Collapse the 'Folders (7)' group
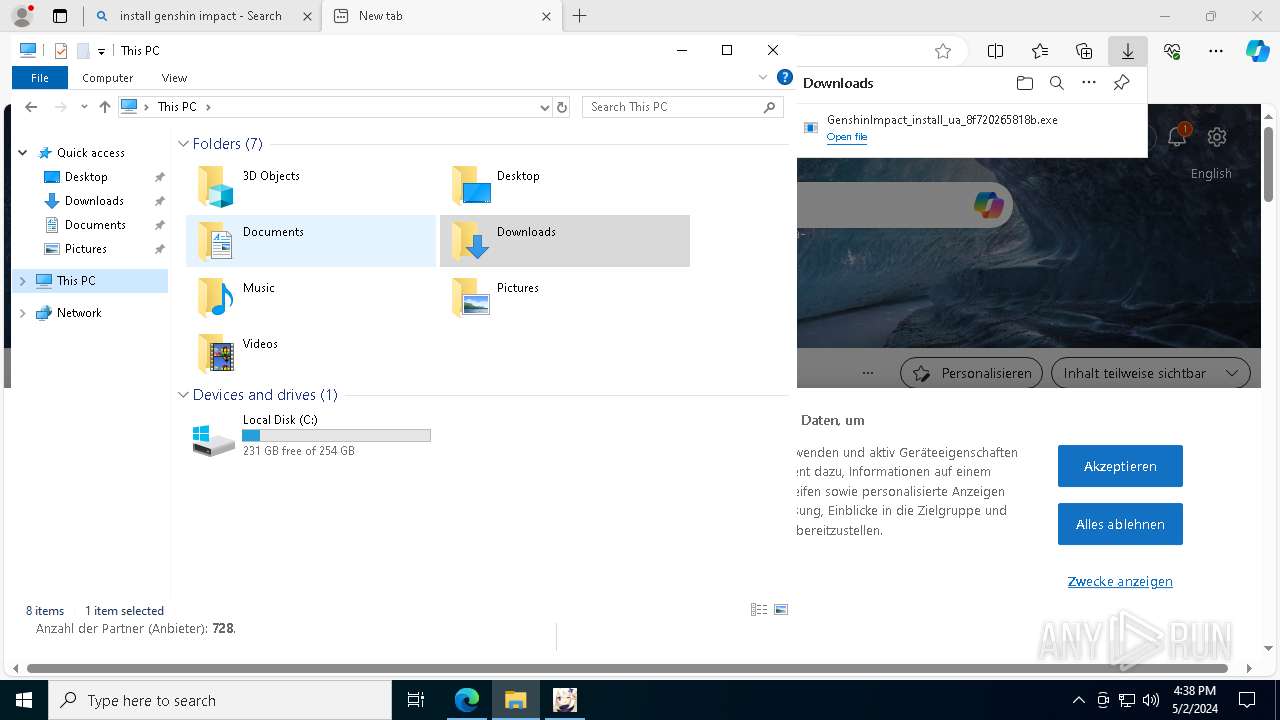This screenshot has width=1280, height=720. (183, 144)
